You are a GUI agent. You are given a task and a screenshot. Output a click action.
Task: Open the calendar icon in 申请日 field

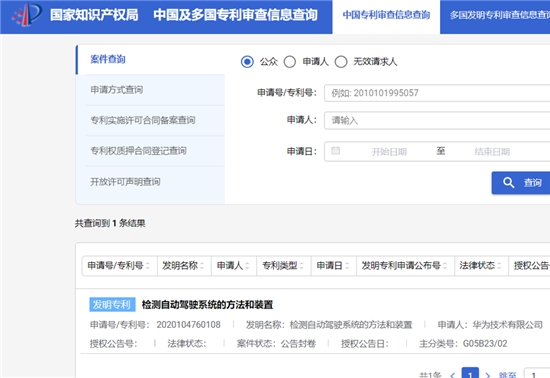tap(336, 151)
